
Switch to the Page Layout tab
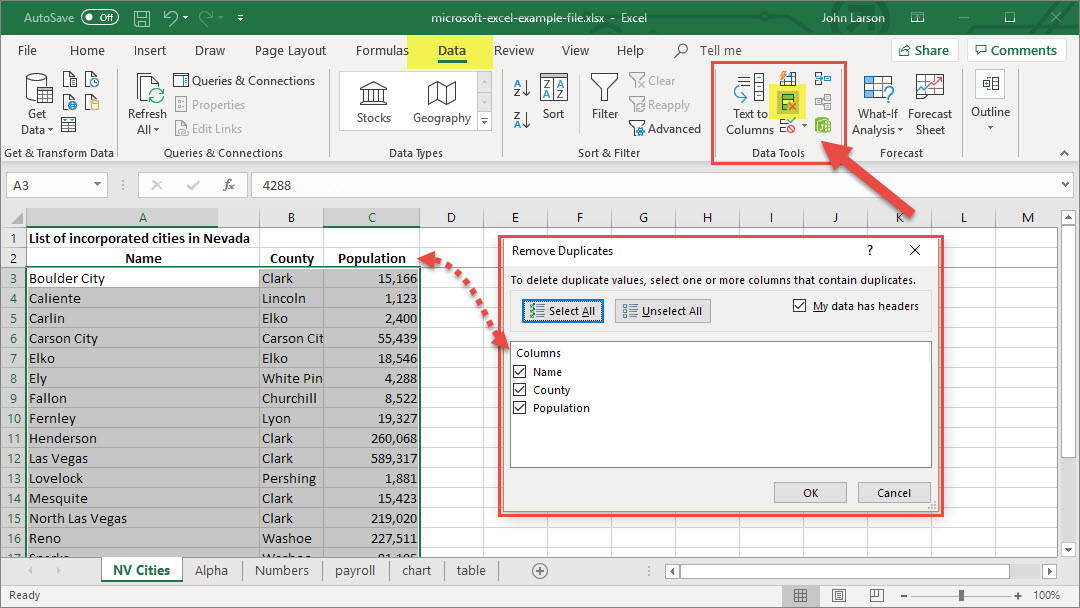pos(290,51)
